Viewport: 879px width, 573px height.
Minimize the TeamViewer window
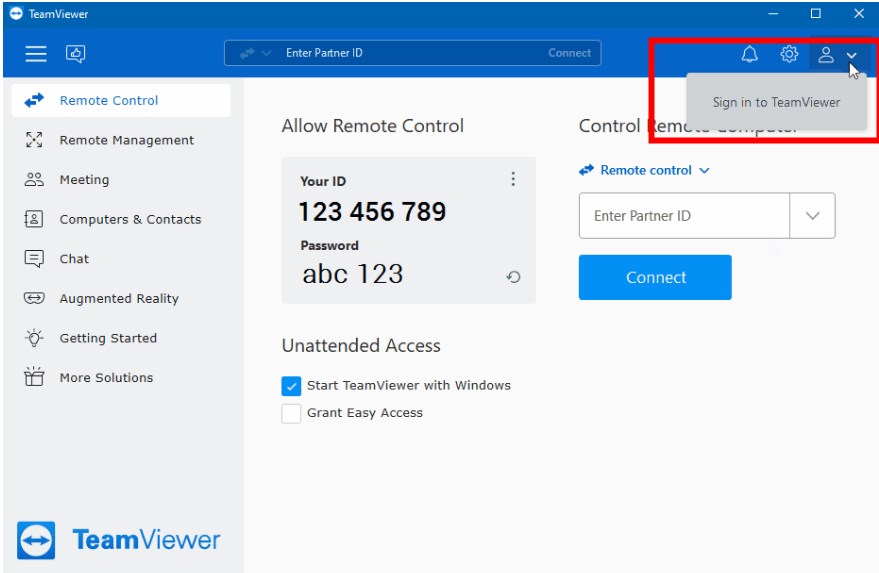click(x=773, y=13)
